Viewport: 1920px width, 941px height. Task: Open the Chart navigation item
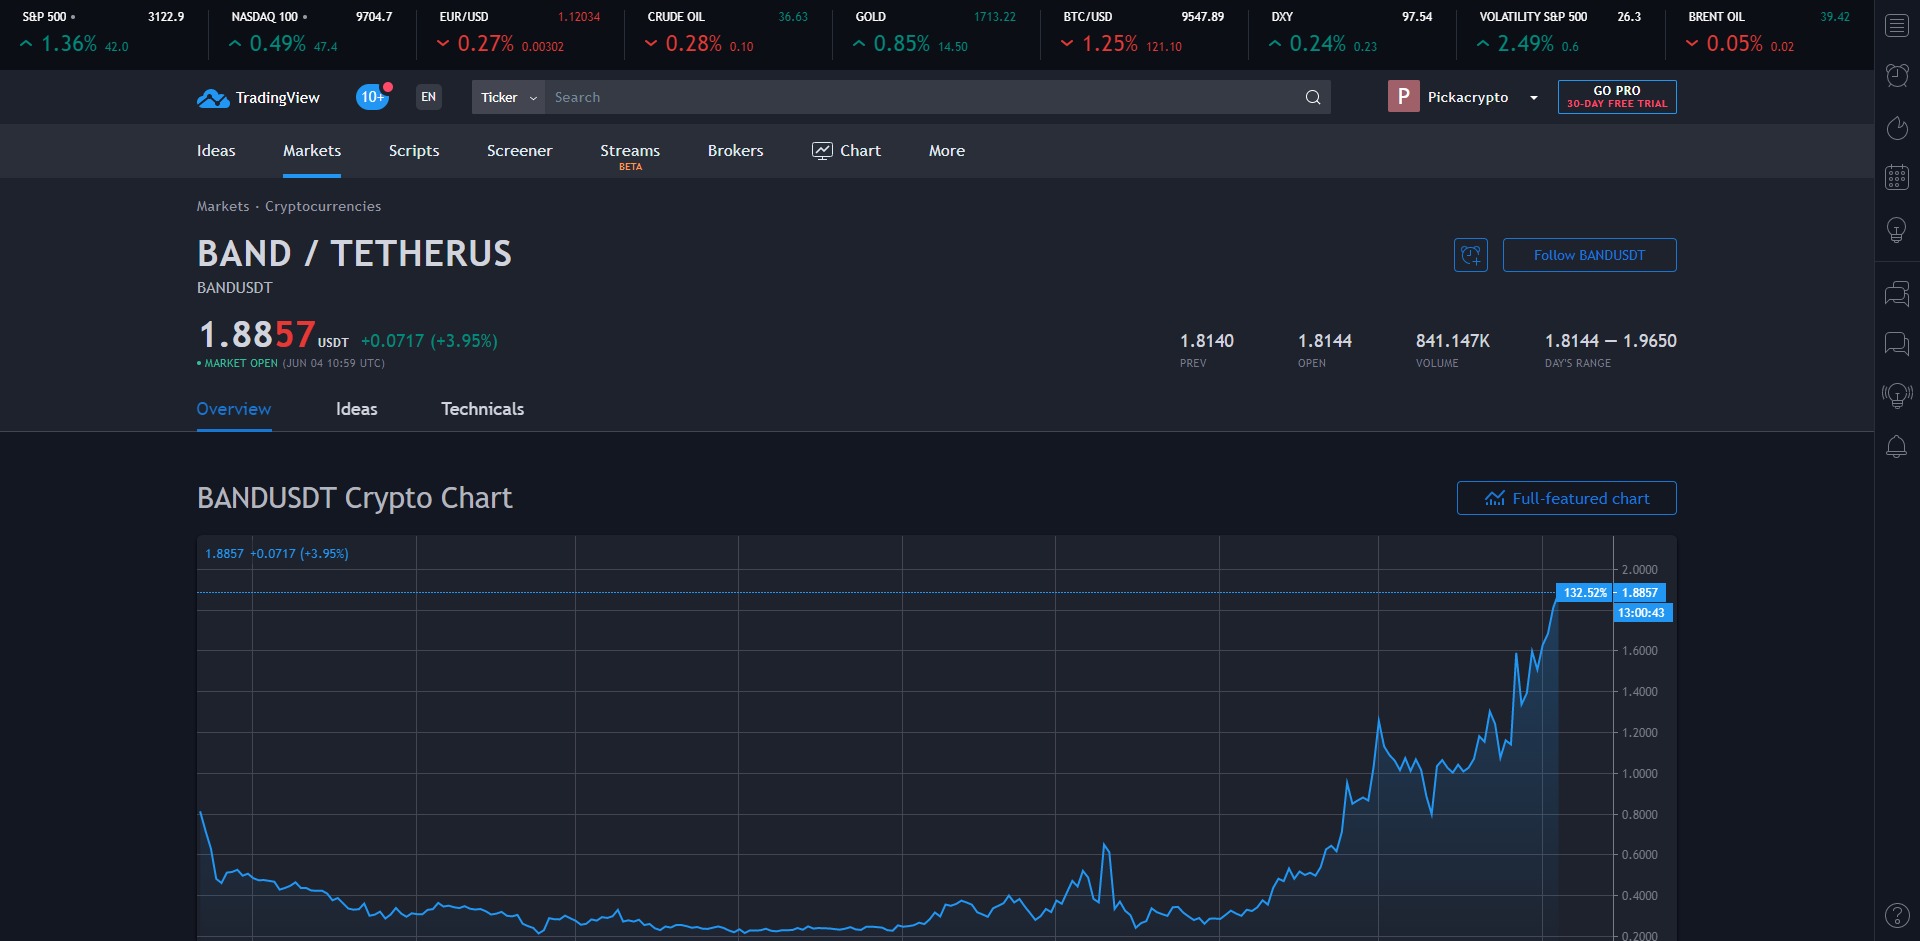click(846, 151)
